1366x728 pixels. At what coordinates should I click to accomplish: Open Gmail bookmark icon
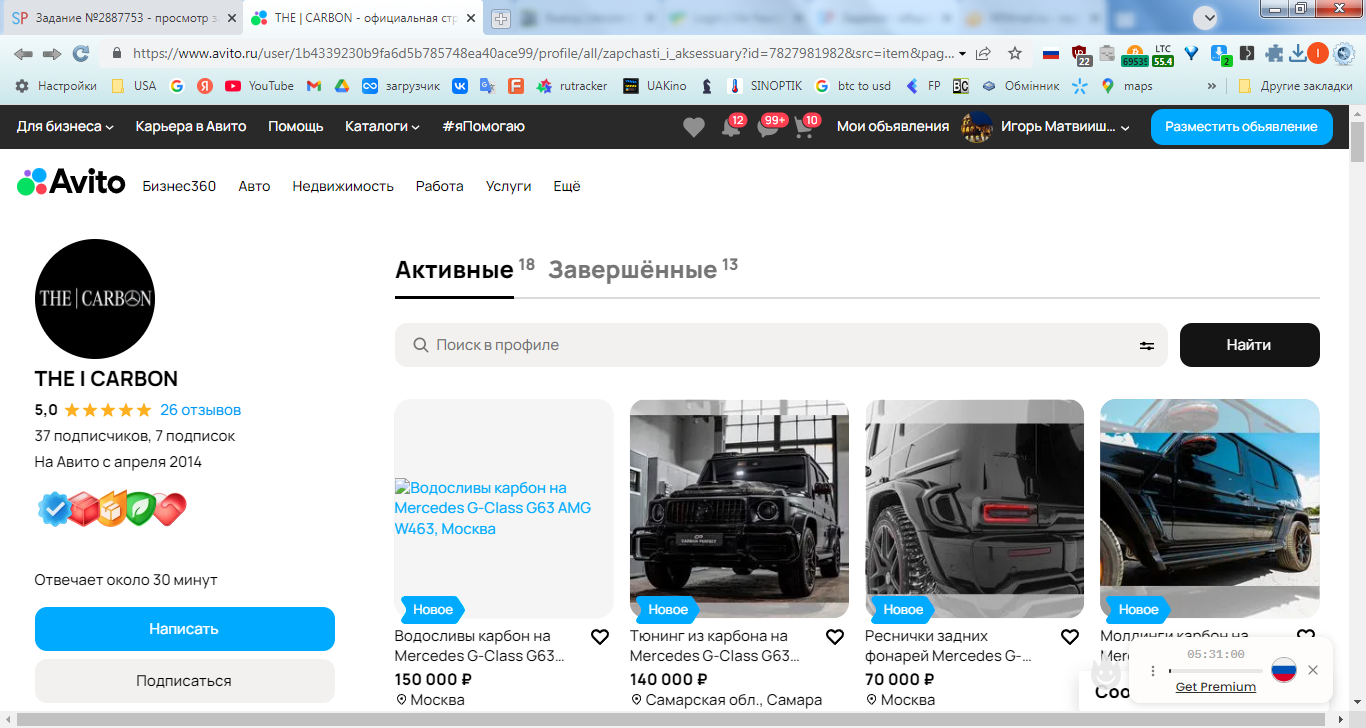pyautogui.click(x=313, y=86)
